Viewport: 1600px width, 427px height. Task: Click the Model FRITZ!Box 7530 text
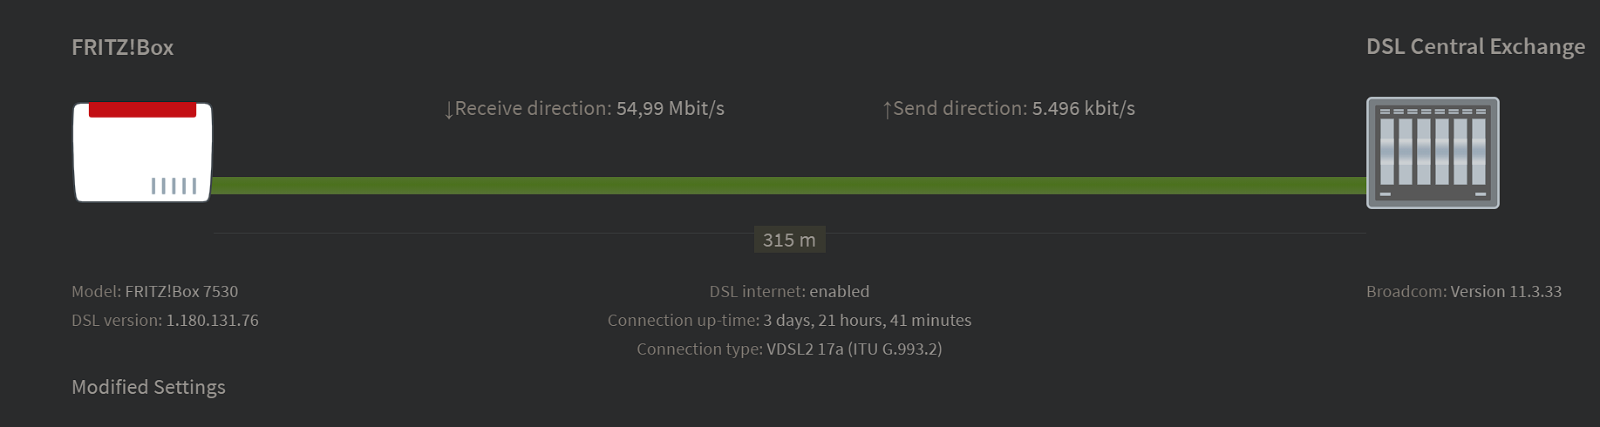point(155,291)
